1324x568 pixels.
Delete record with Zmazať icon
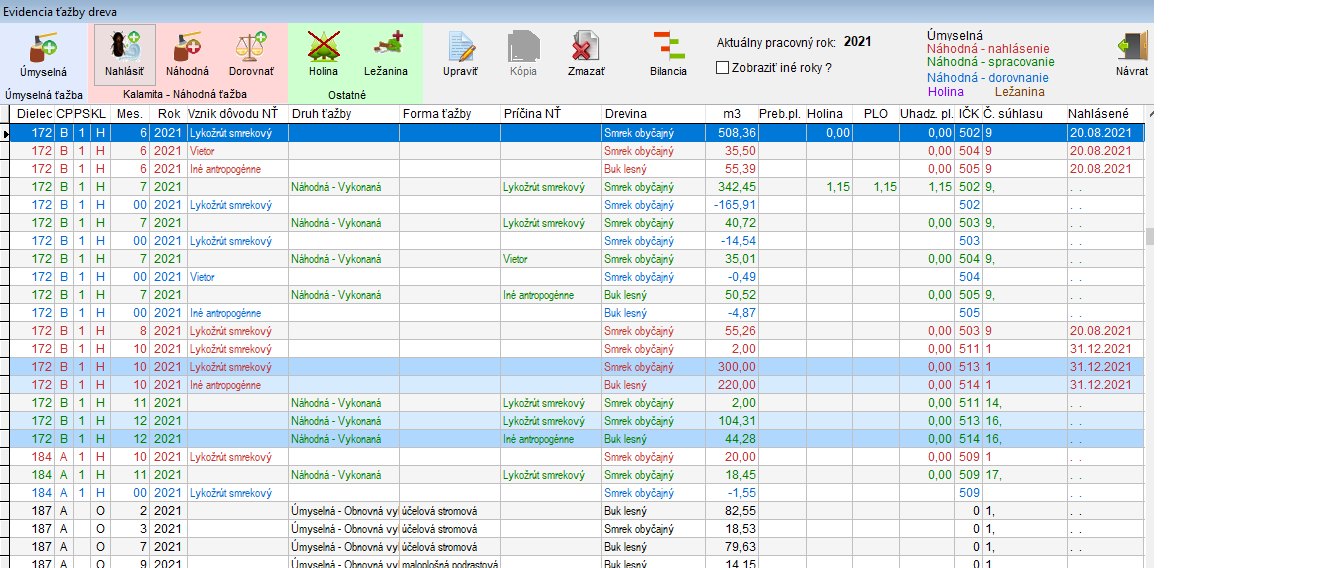tap(585, 48)
